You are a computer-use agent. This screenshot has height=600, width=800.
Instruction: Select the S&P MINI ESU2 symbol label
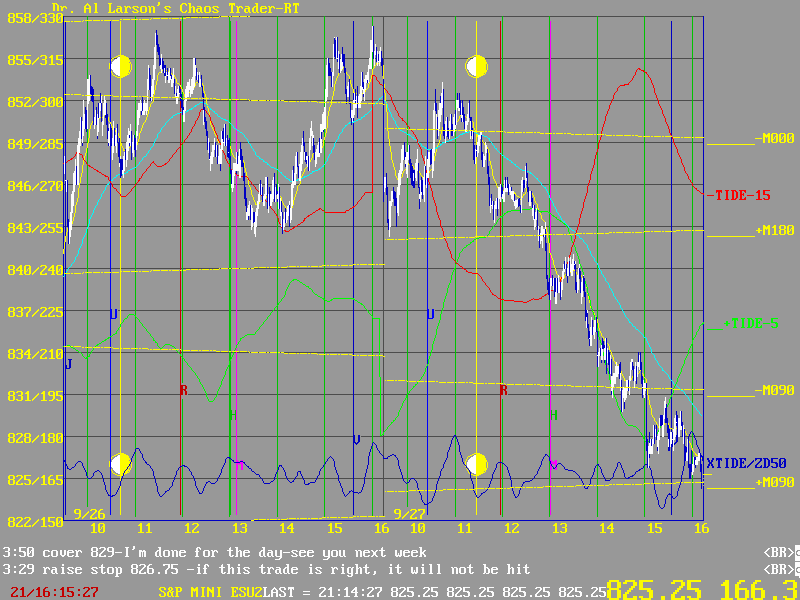[208, 592]
